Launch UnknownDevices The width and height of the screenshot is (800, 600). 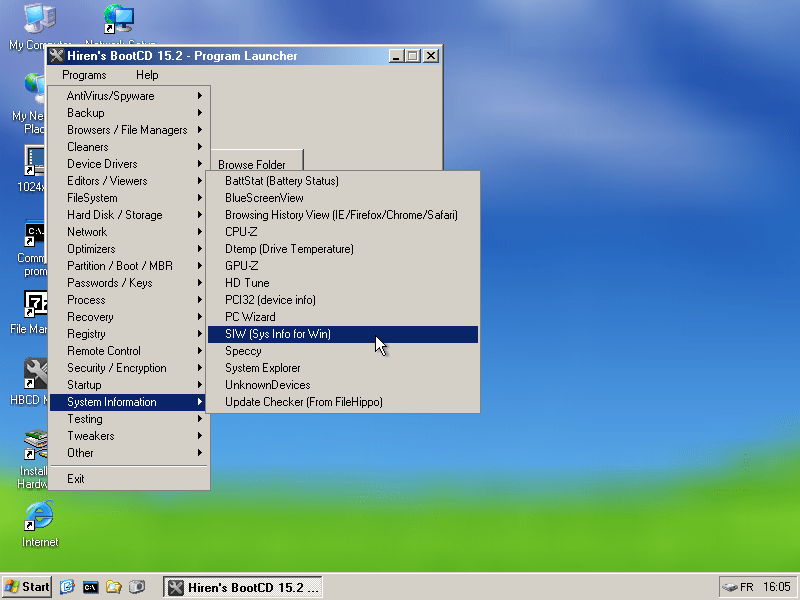(343, 385)
